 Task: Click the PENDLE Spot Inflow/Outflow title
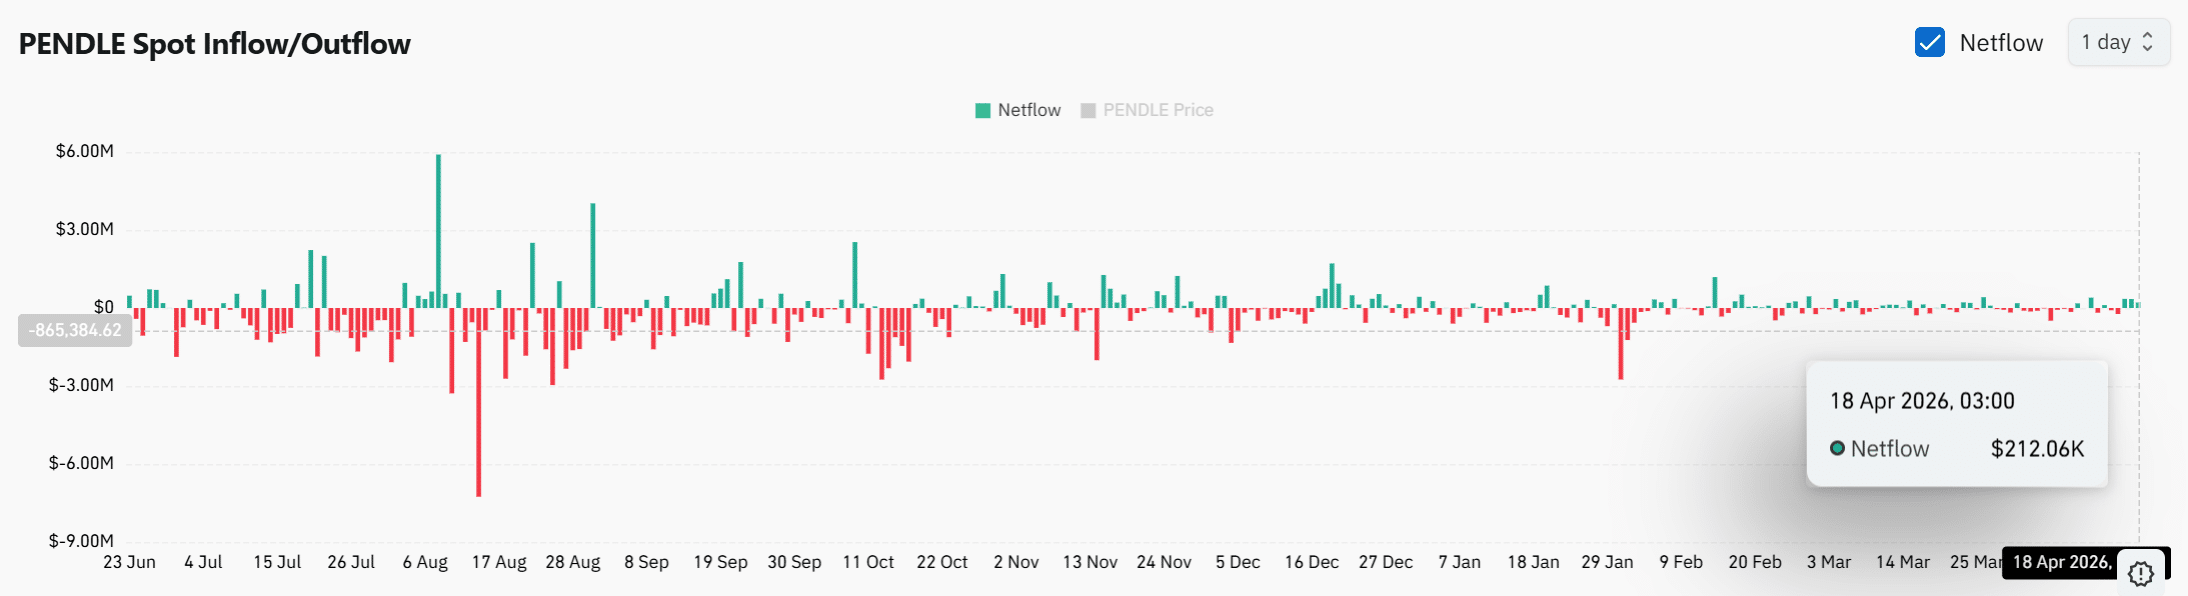[214, 44]
